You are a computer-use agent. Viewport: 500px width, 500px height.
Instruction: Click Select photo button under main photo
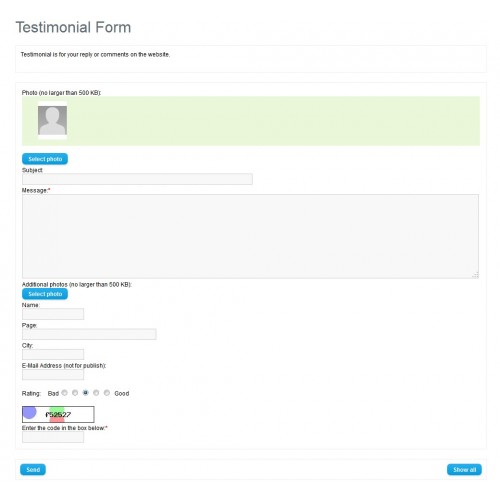click(x=45, y=159)
